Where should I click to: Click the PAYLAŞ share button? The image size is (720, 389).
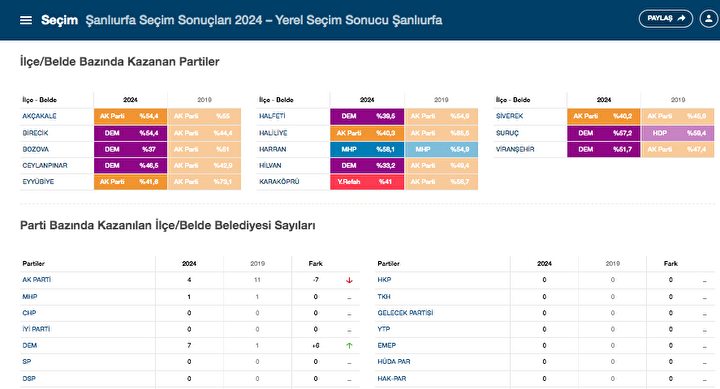[666, 19]
